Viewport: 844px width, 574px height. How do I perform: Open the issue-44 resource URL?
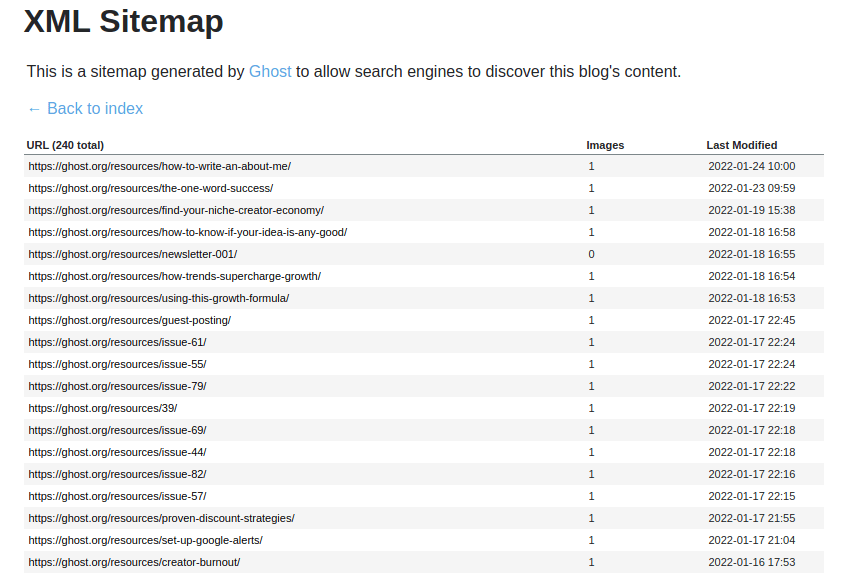pos(117,452)
